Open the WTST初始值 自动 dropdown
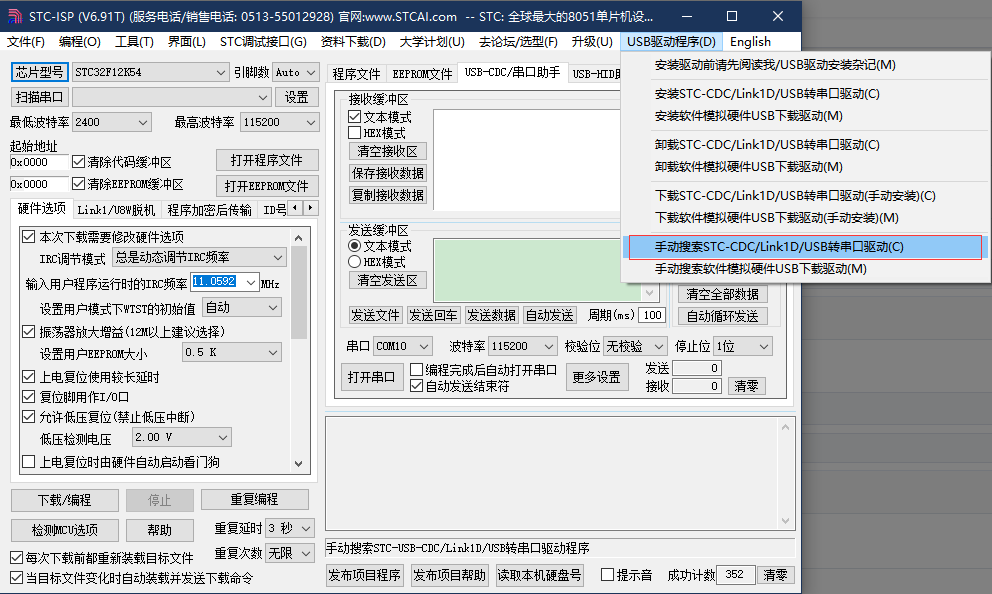Image resolution: width=992 pixels, height=594 pixels. (242, 307)
